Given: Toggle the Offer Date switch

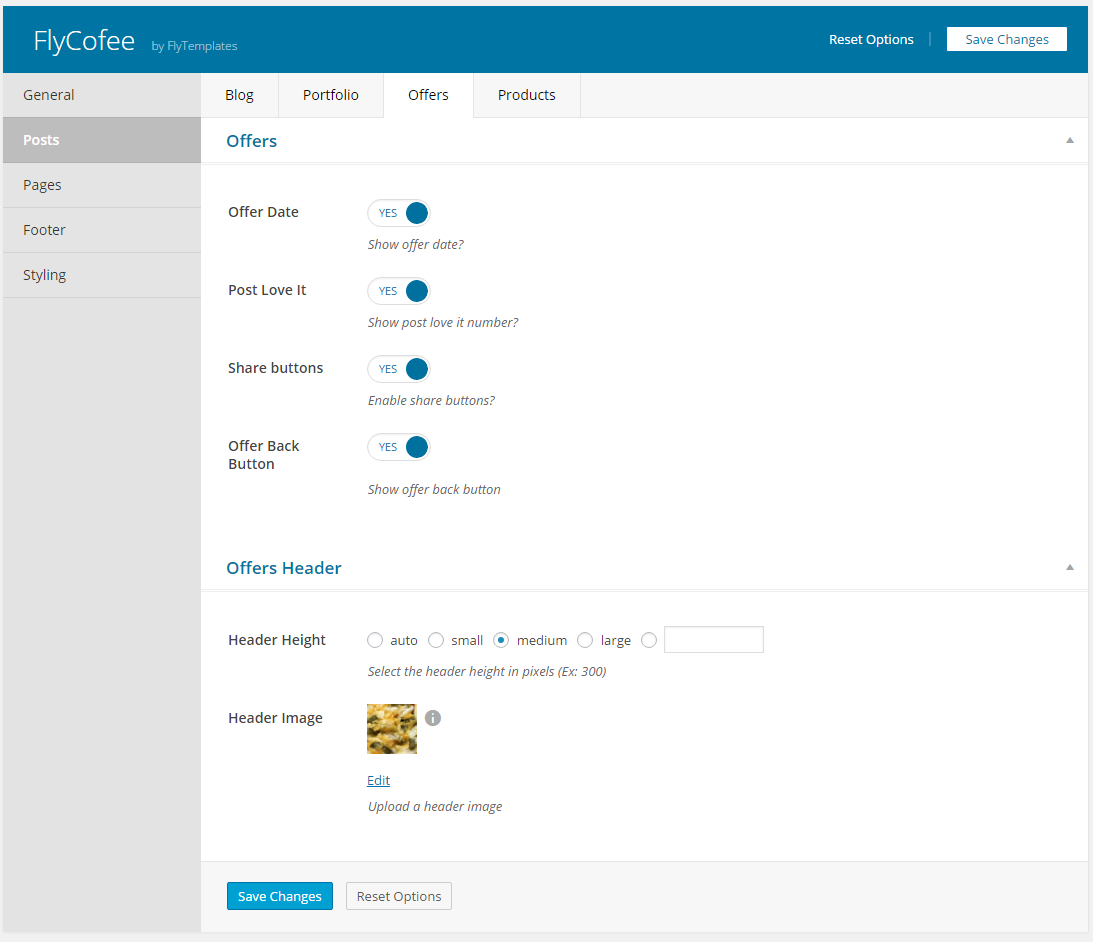Looking at the screenshot, I should tap(399, 213).
